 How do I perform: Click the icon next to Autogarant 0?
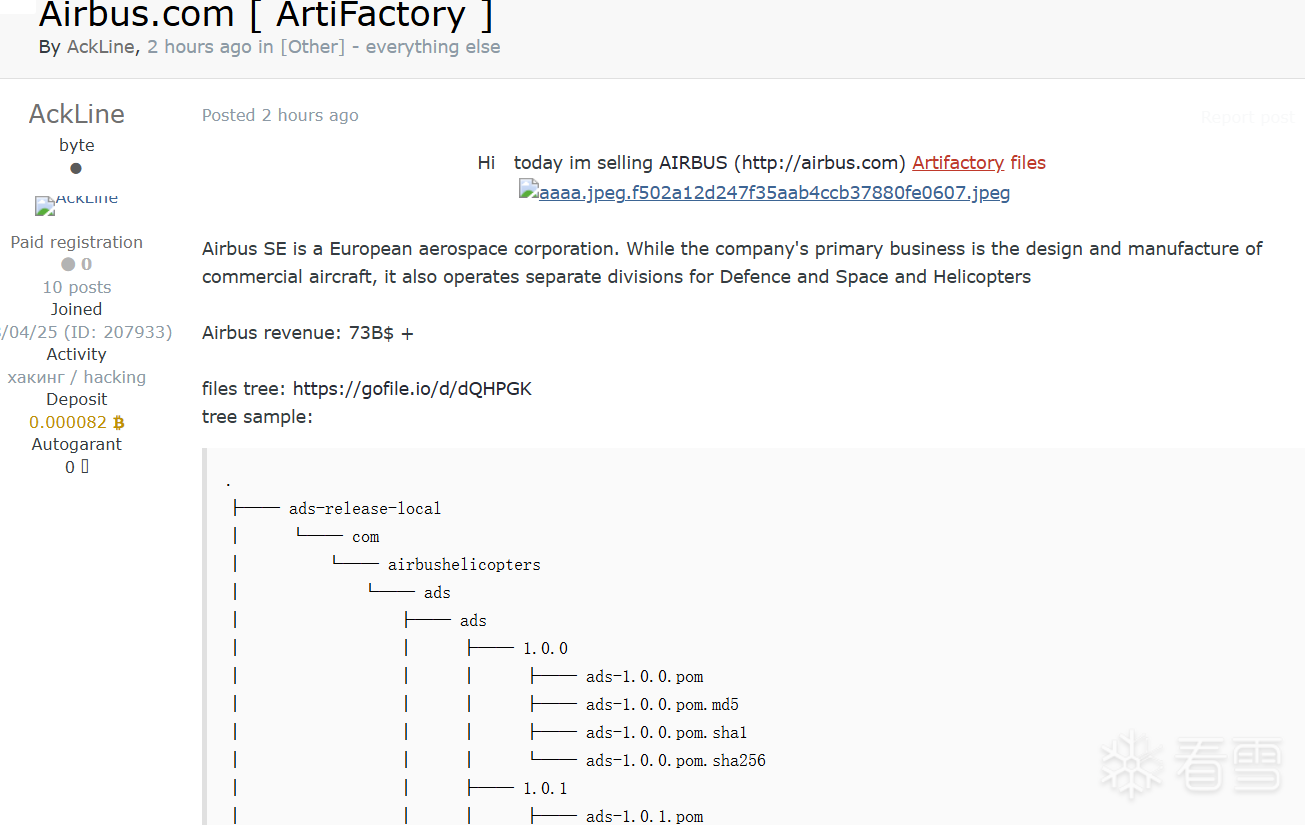[x=85, y=467]
